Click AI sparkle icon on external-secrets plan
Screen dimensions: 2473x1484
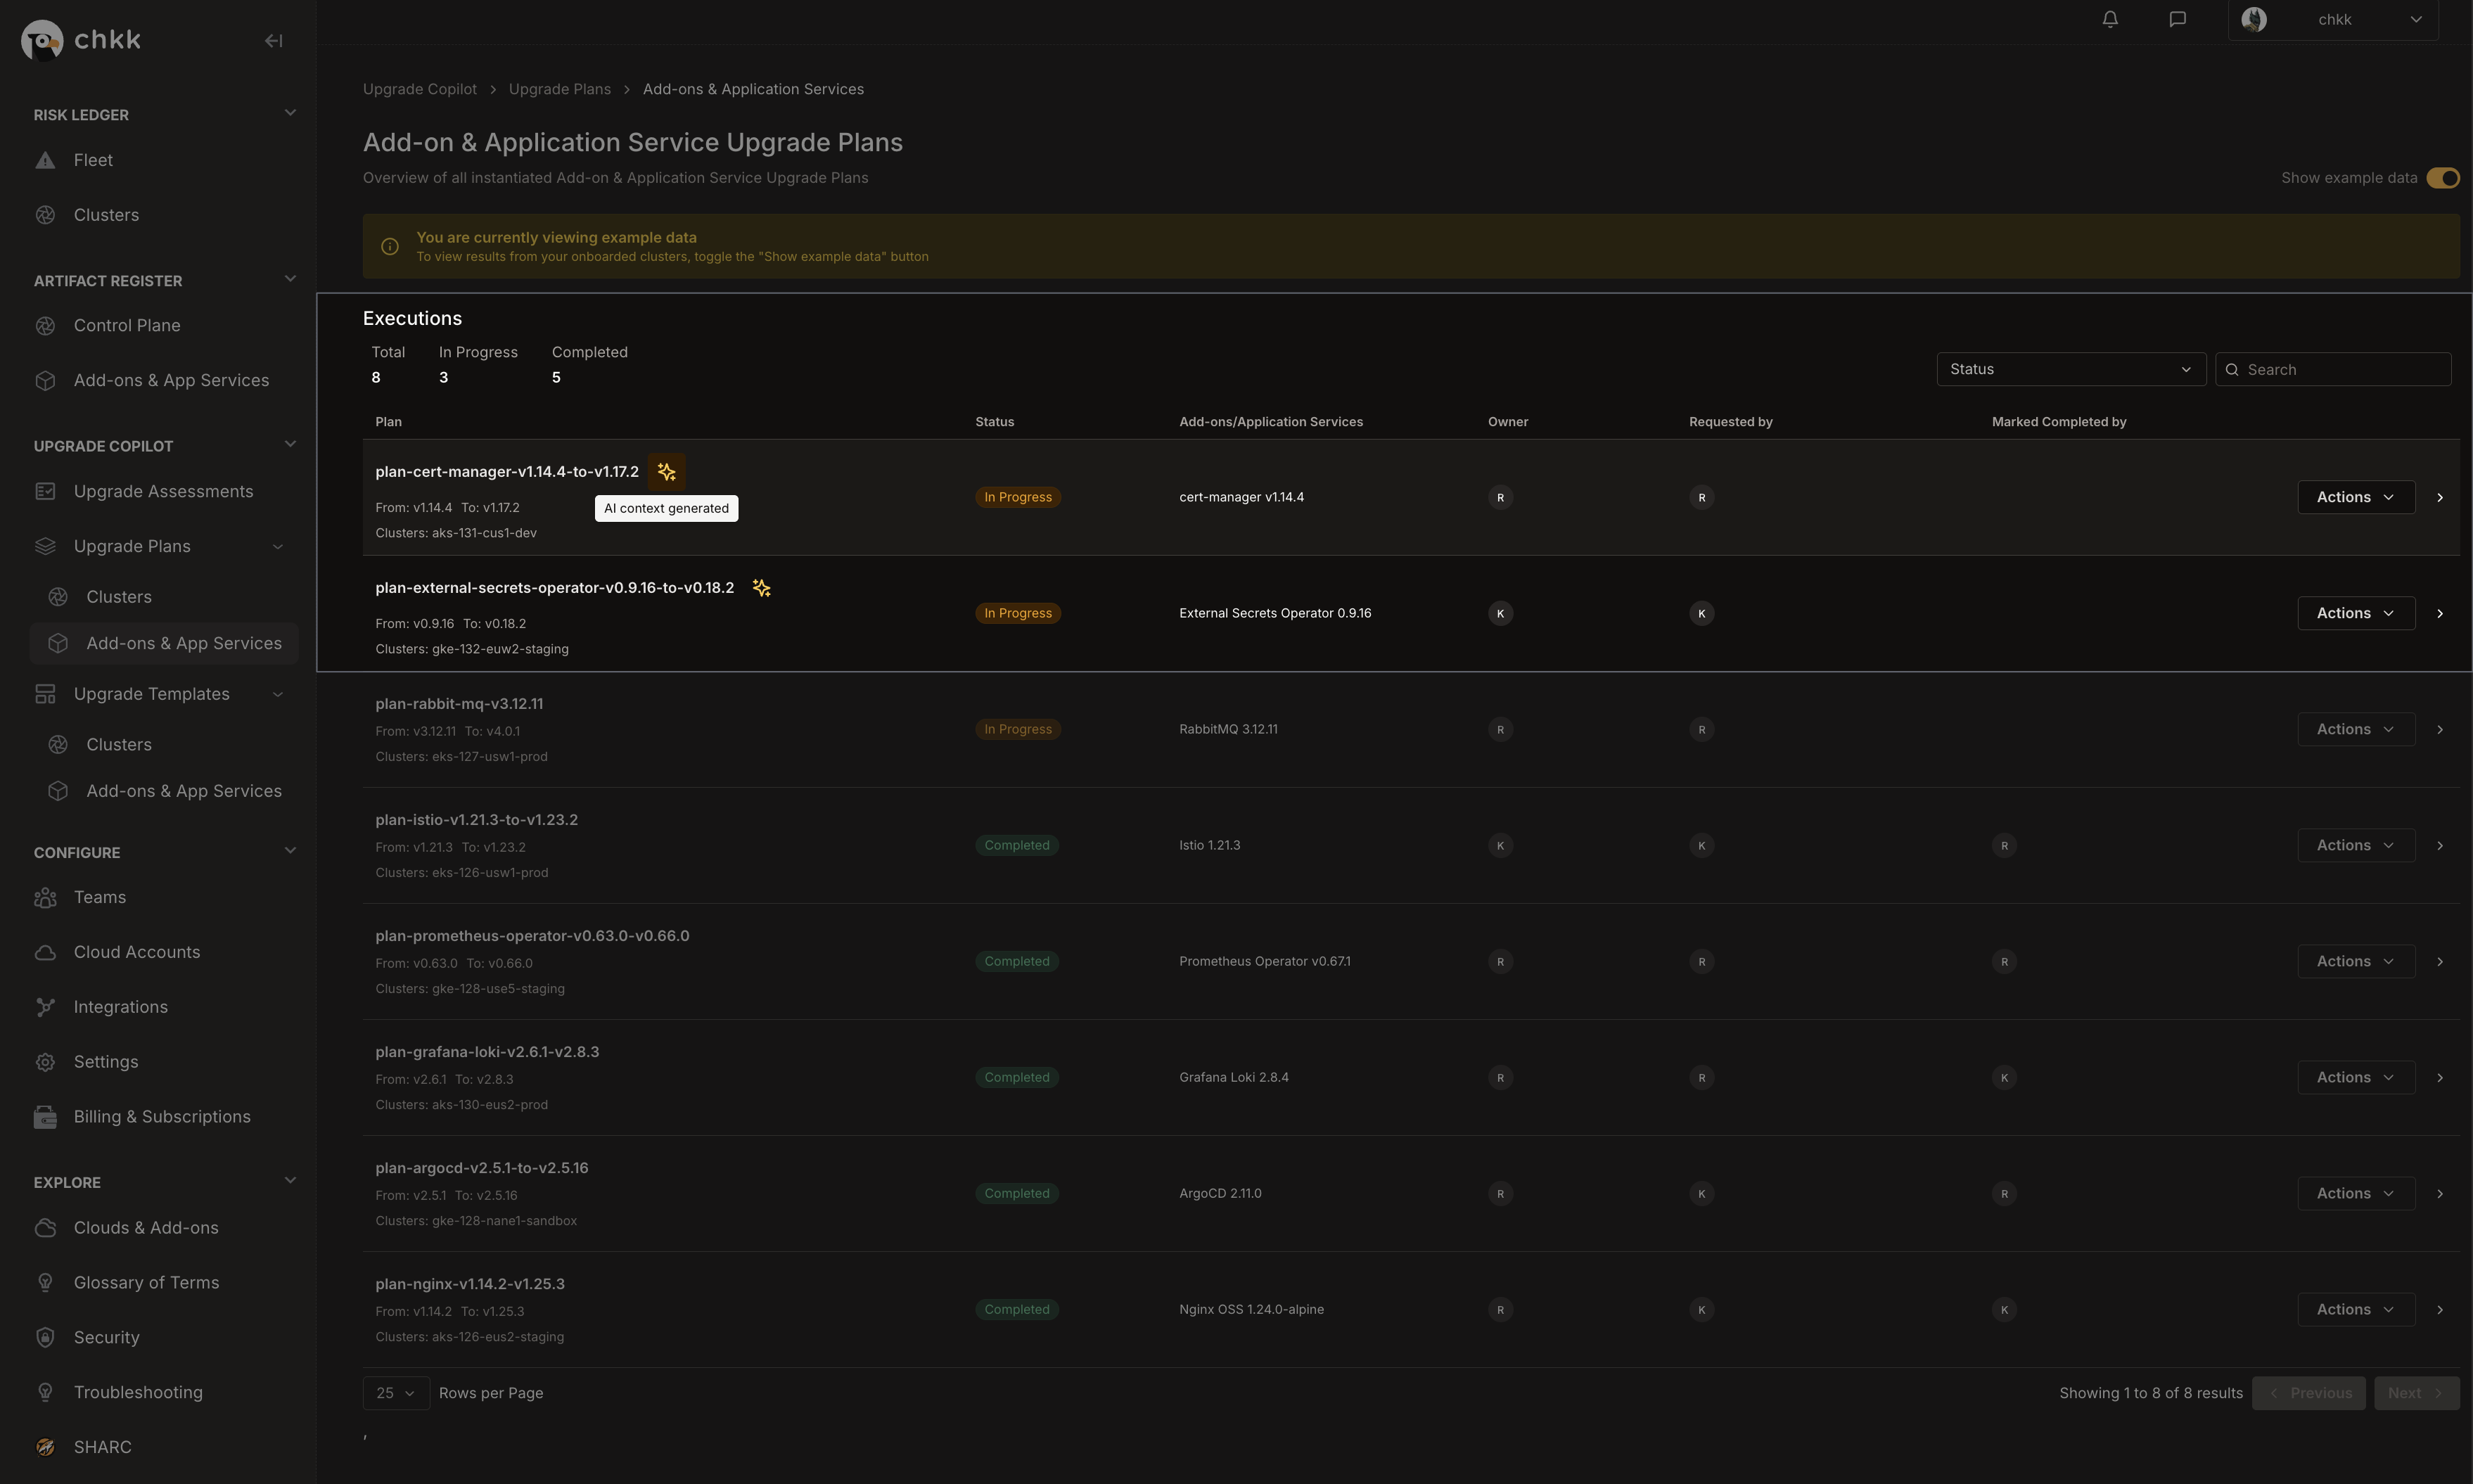click(761, 588)
